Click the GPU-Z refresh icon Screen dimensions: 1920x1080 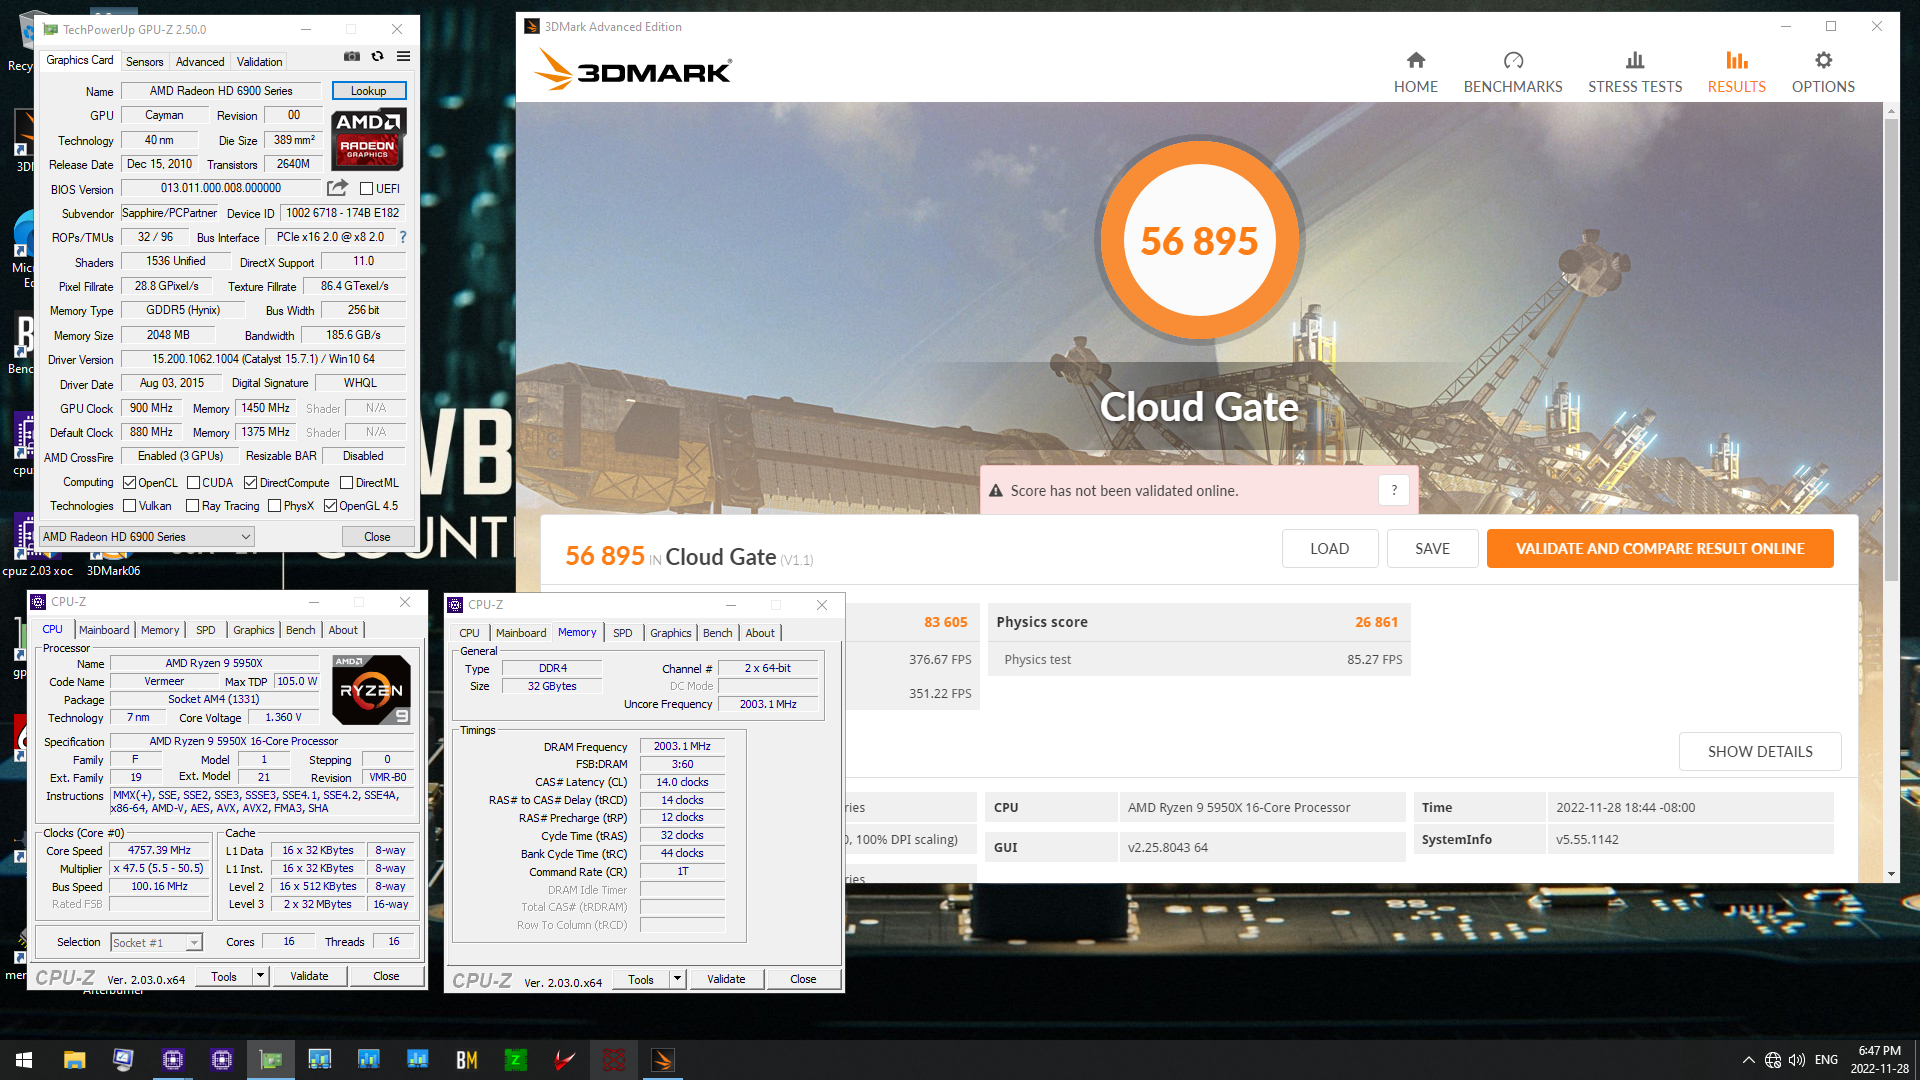(377, 57)
